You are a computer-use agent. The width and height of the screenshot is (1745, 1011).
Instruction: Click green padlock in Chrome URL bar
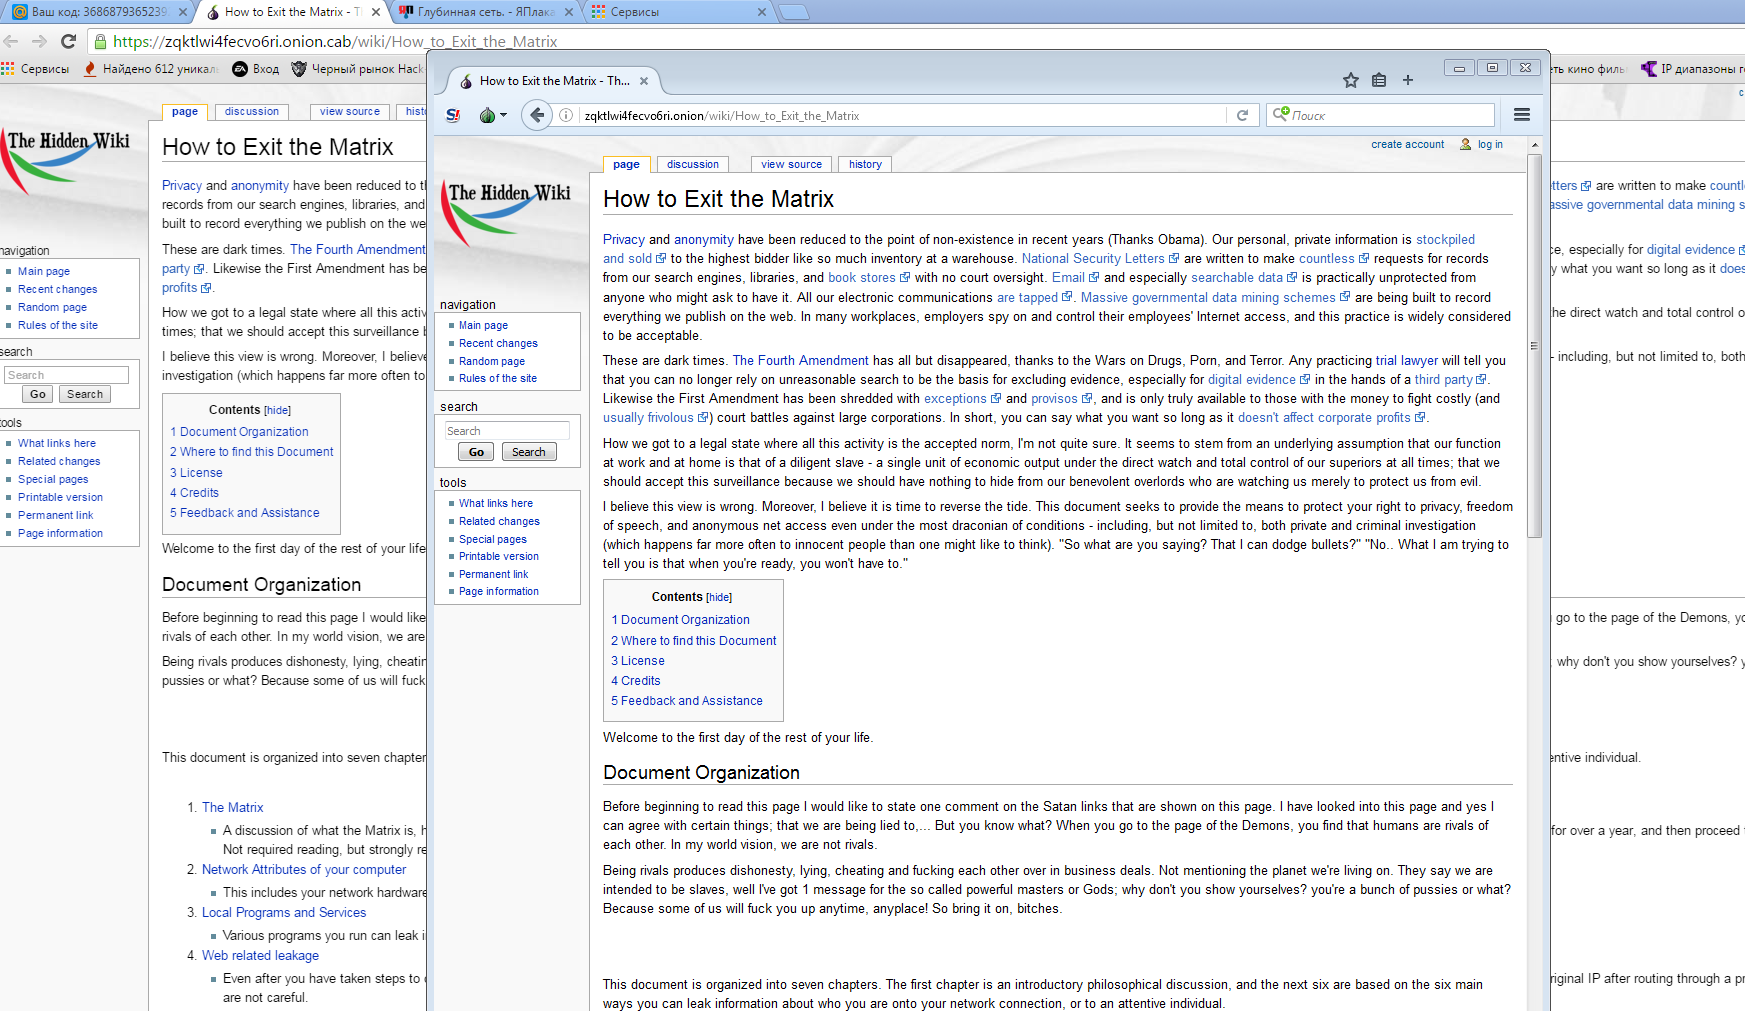click(100, 41)
